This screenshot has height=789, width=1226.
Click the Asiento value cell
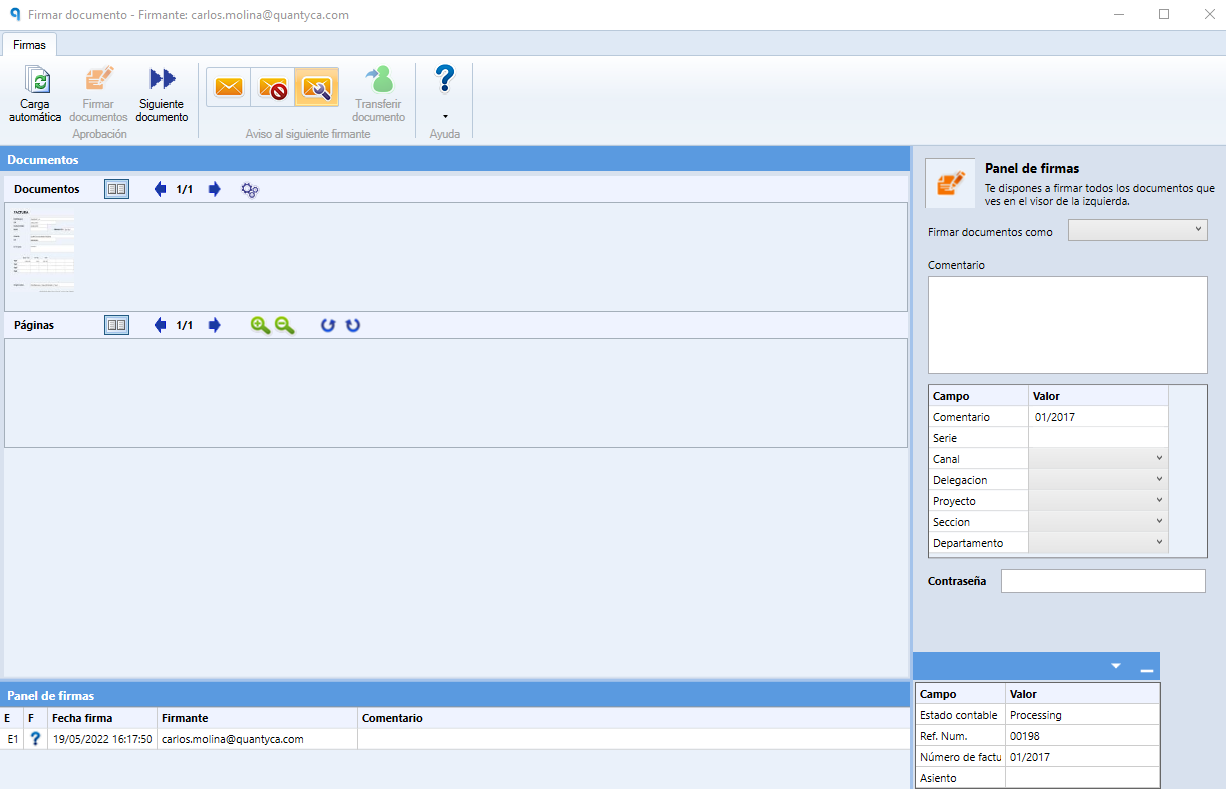click(x=1083, y=778)
